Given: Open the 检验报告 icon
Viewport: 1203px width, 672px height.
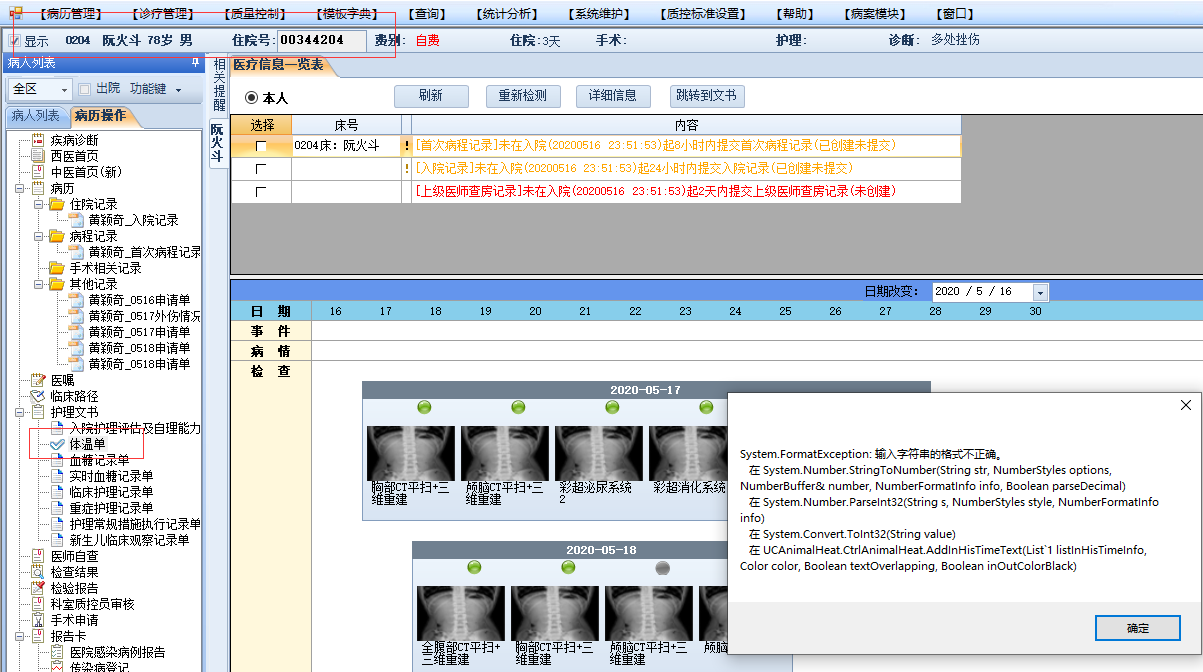Looking at the screenshot, I should coord(38,588).
